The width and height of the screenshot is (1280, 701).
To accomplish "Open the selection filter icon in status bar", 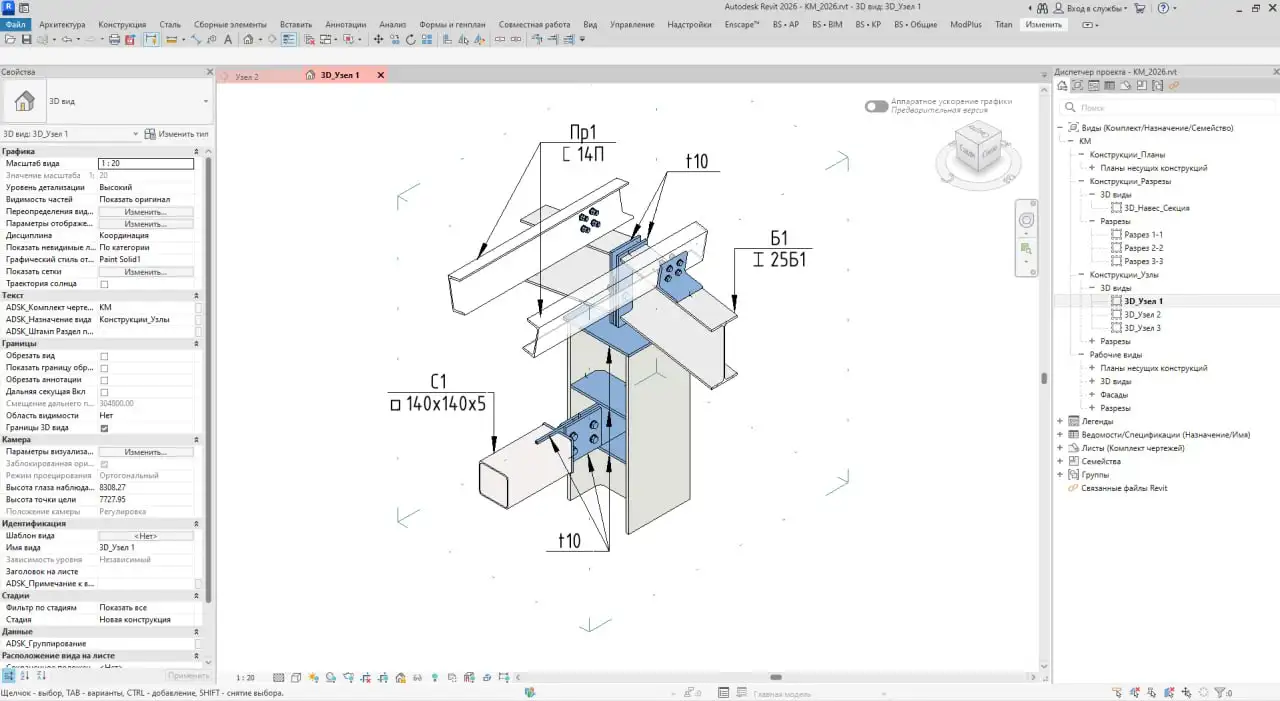I will tap(1219, 692).
